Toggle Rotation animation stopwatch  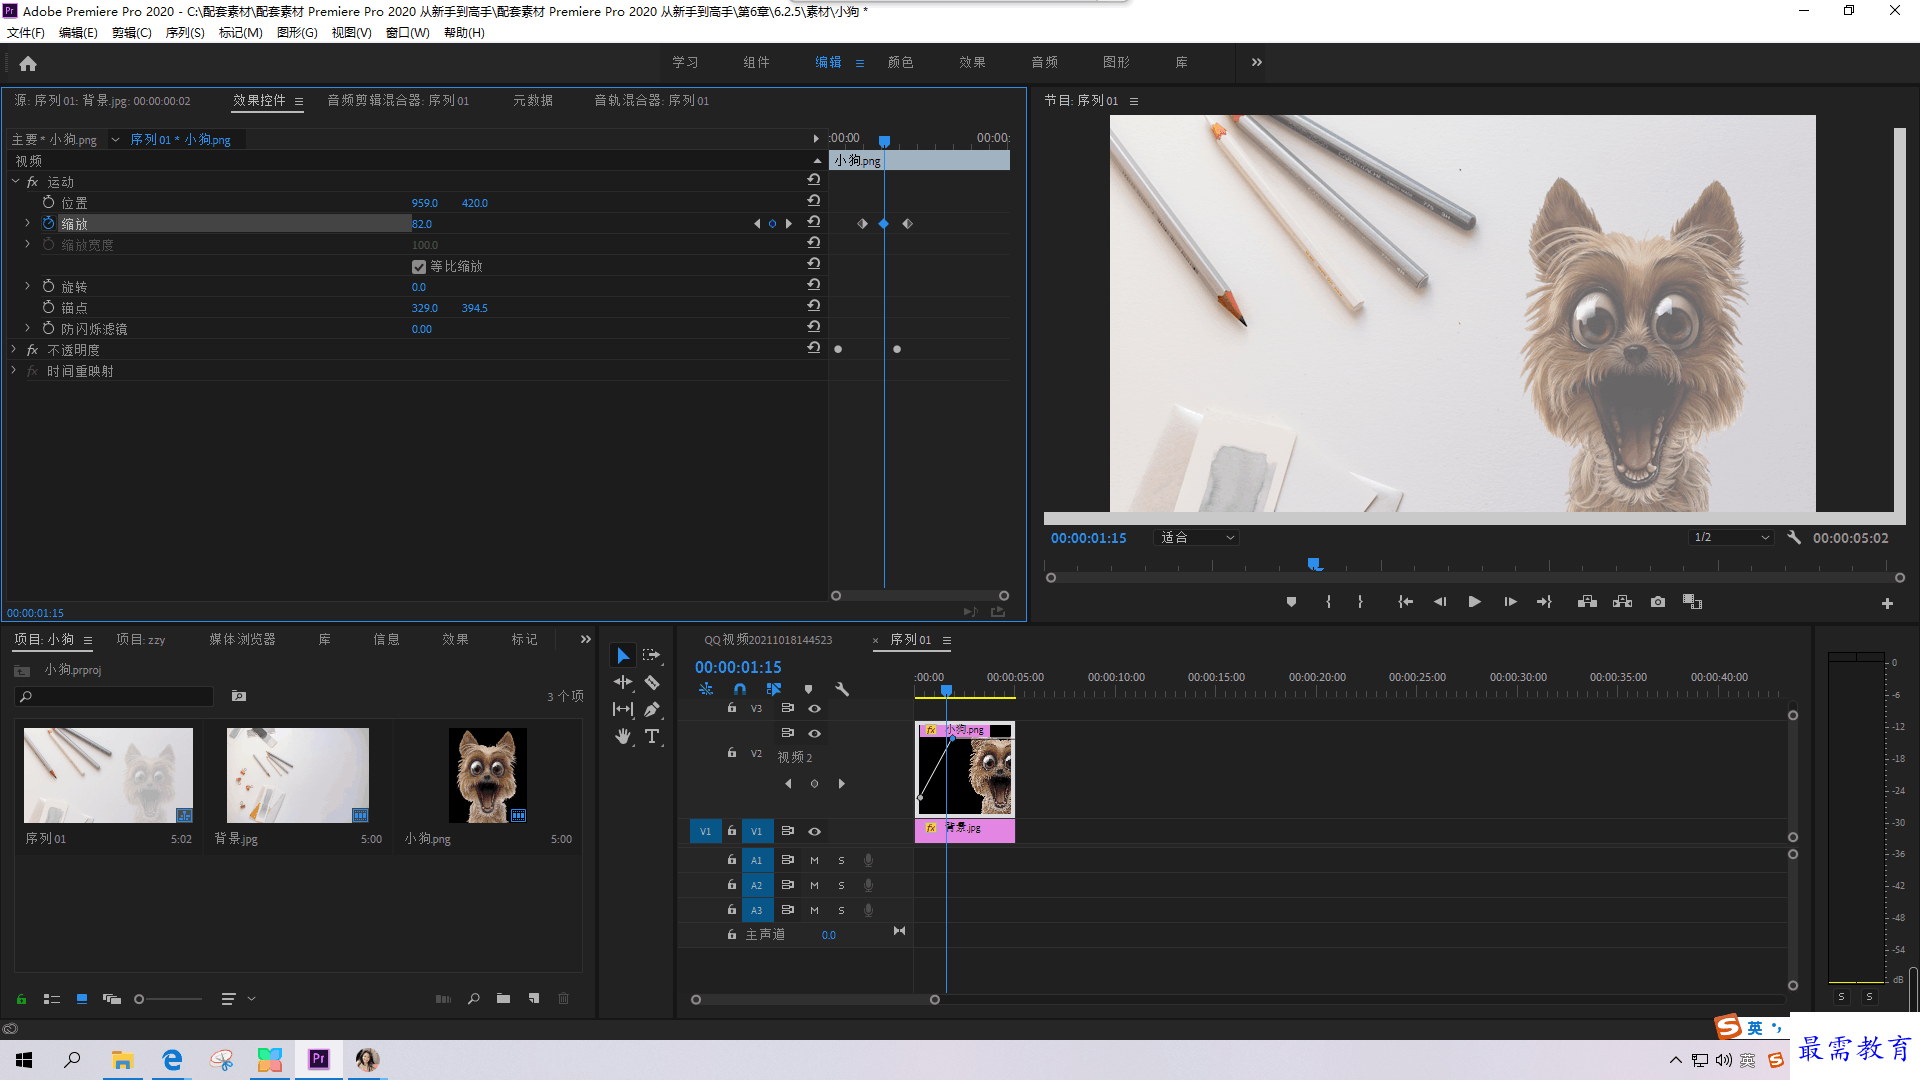pyautogui.click(x=48, y=286)
